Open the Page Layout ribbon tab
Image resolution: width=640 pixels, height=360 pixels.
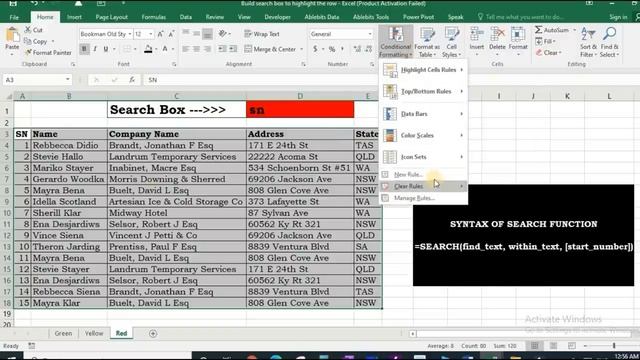pyautogui.click(x=111, y=17)
